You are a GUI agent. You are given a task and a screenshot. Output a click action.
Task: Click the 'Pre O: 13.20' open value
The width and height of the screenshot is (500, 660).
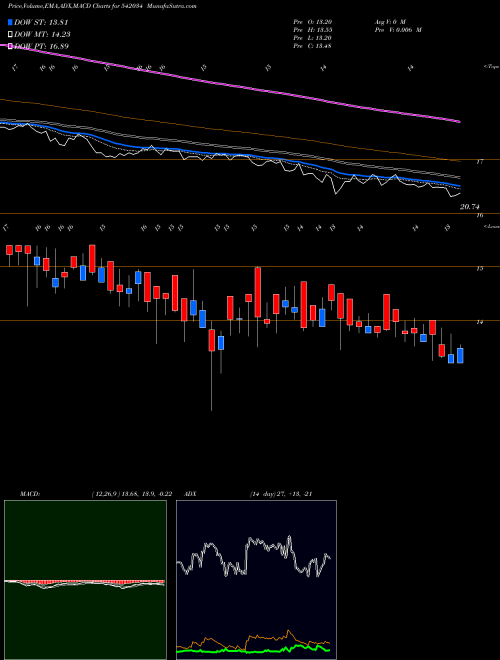click(x=314, y=21)
